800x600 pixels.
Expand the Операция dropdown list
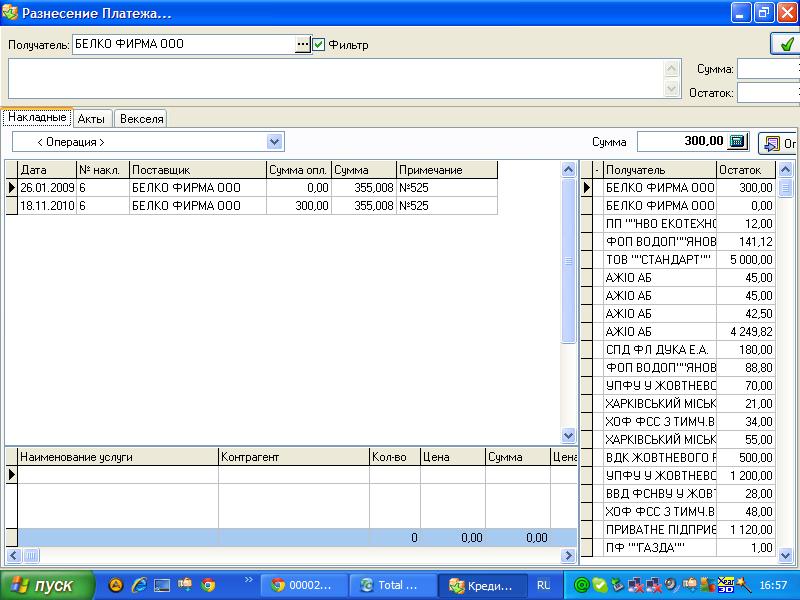click(x=275, y=142)
